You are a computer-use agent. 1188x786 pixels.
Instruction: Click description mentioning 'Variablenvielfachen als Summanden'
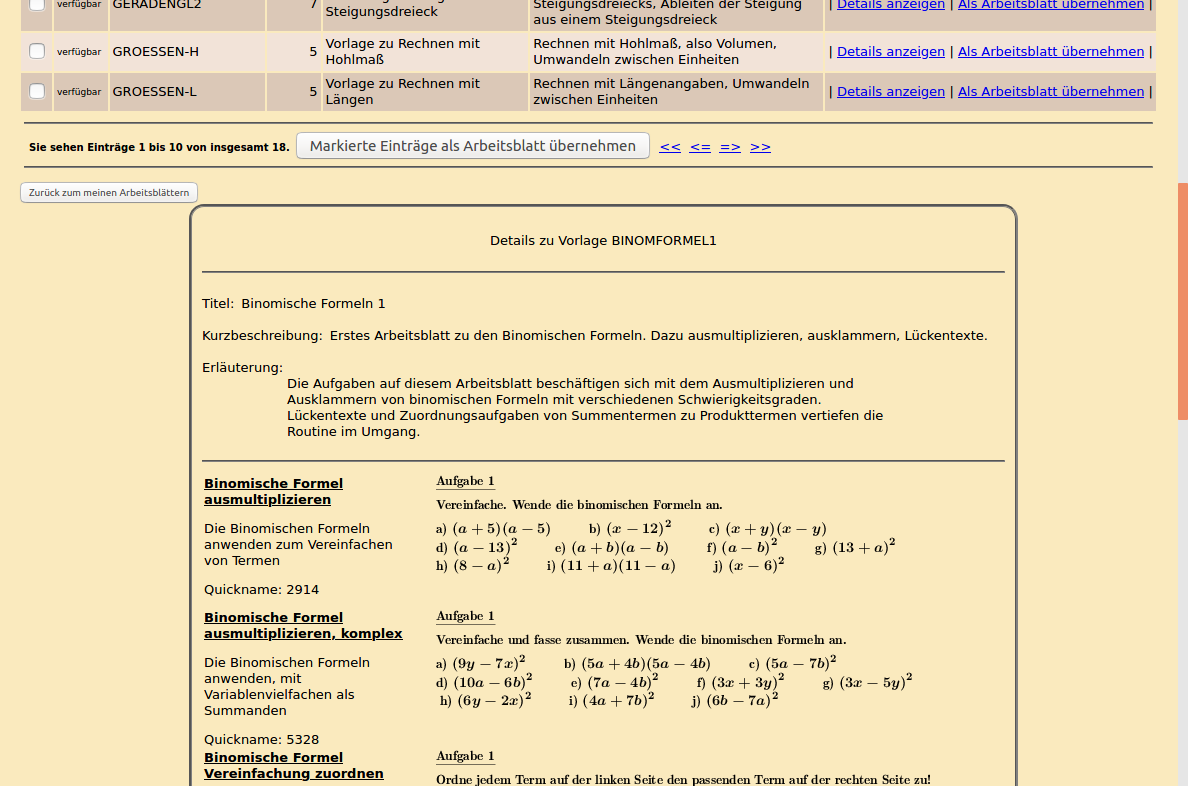point(287,686)
